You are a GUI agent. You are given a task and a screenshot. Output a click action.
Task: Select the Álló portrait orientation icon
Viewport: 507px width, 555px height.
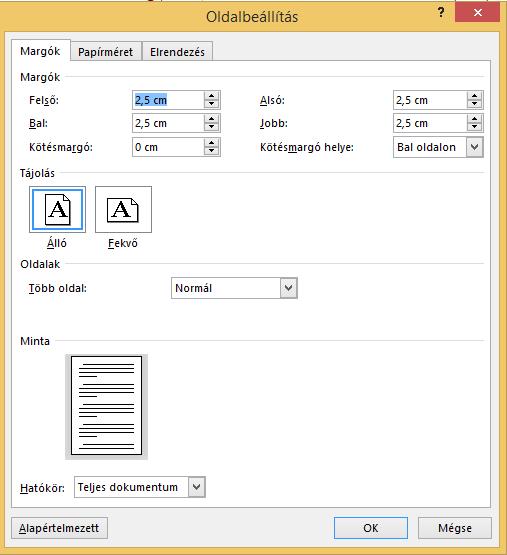click(57, 210)
